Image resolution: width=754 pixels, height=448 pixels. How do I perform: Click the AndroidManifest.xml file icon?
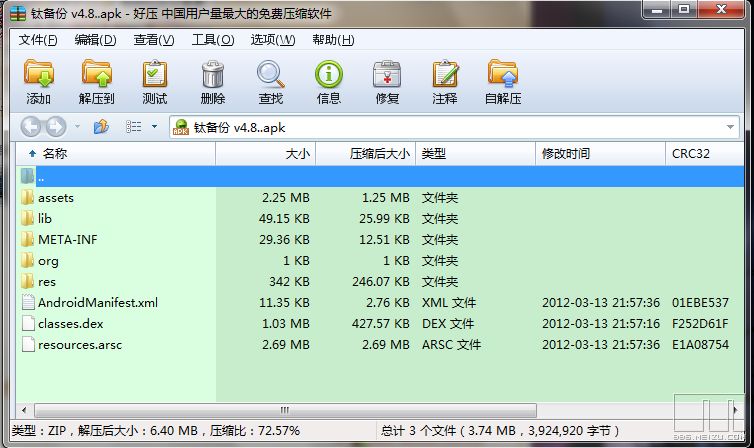point(28,302)
